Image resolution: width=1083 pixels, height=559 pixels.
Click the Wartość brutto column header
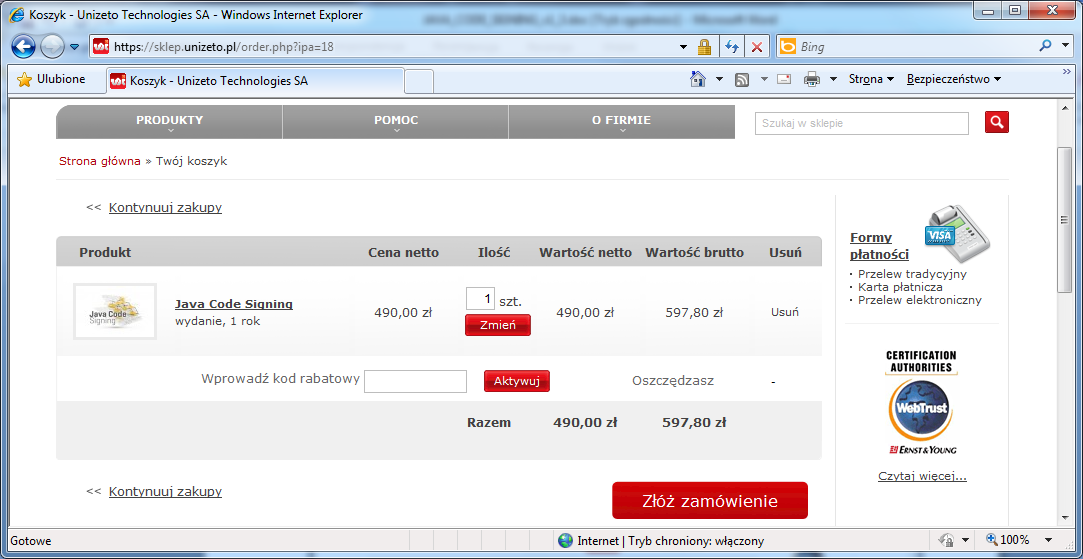pyautogui.click(x=695, y=253)
